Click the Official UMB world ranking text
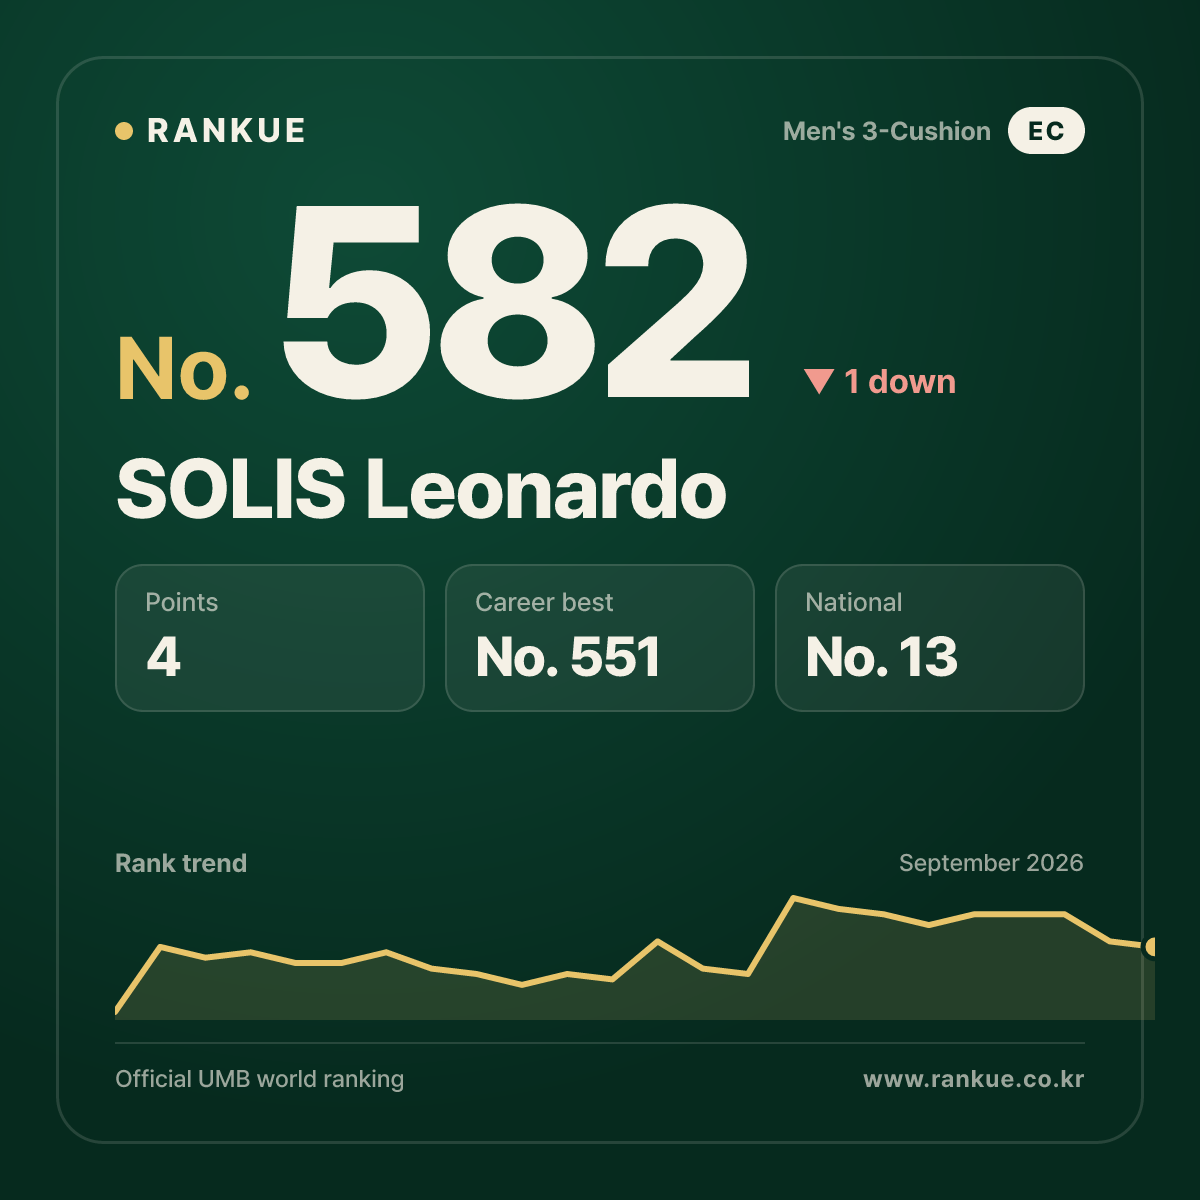The image size is (1200, 1200). point(260,1079)
